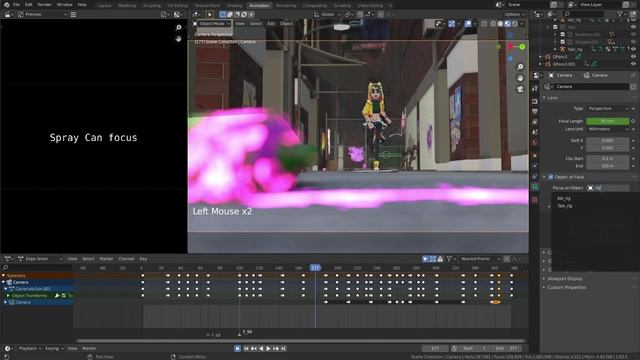Open the Lens Unit Millimeters dropdown
640x360 pixels.
click(x=608, y=129)
